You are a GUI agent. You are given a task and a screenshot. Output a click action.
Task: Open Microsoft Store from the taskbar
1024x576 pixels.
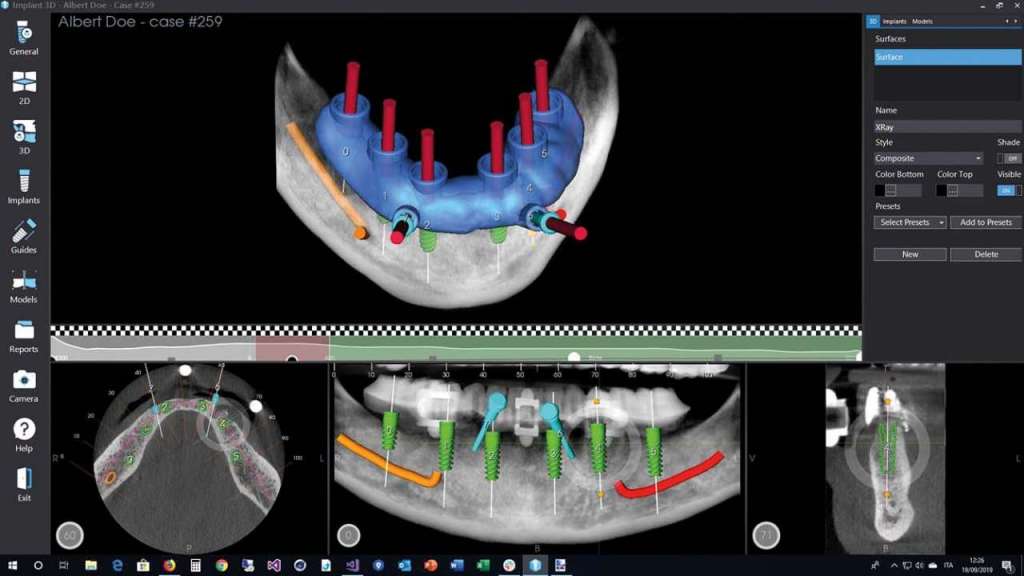(x=143, y=566)
